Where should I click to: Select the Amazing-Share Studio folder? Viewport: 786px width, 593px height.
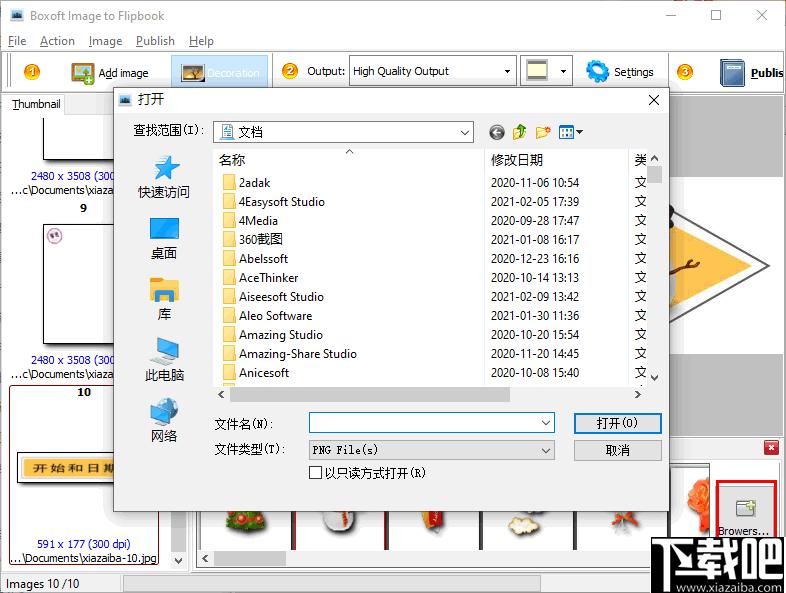click(290, 354)
